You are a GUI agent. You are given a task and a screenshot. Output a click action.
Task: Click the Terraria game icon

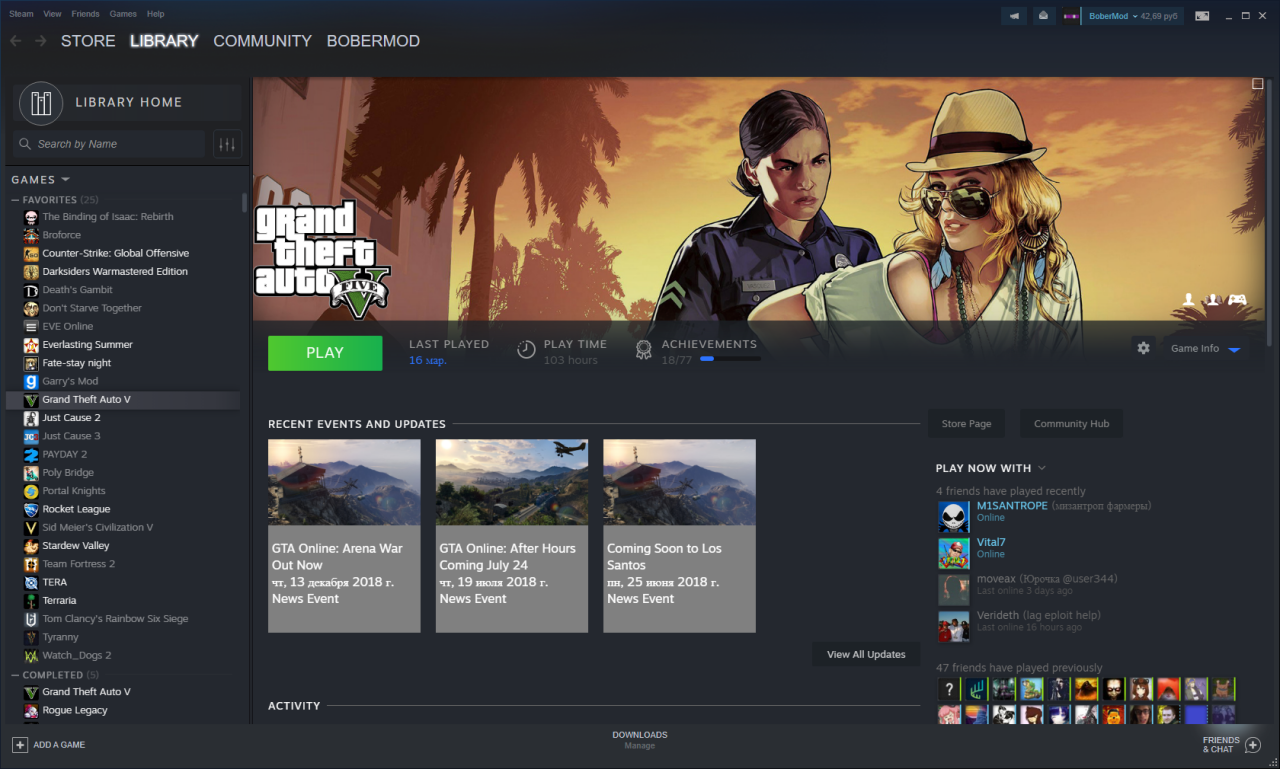pyautogui.click(x=32, y=600)
